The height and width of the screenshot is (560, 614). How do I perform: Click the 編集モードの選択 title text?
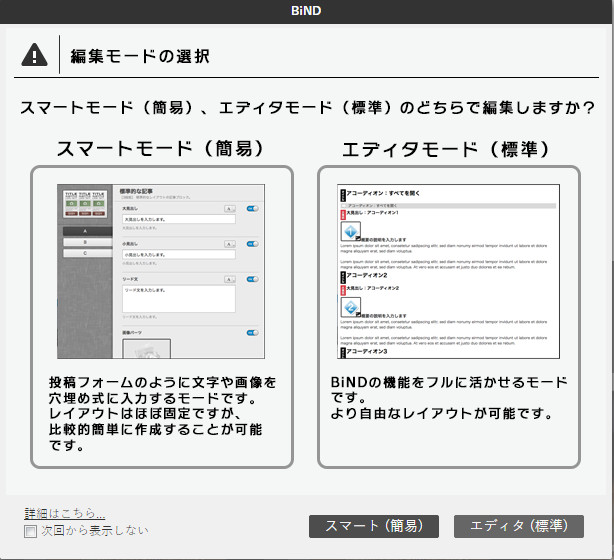140,56
